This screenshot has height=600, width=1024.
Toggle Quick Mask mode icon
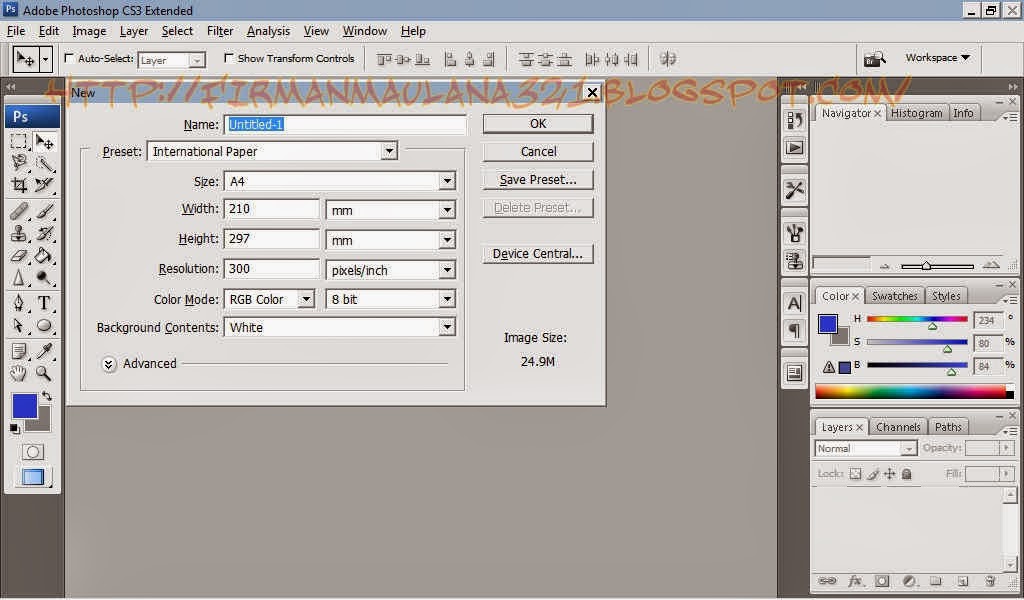tap(32, 452)
